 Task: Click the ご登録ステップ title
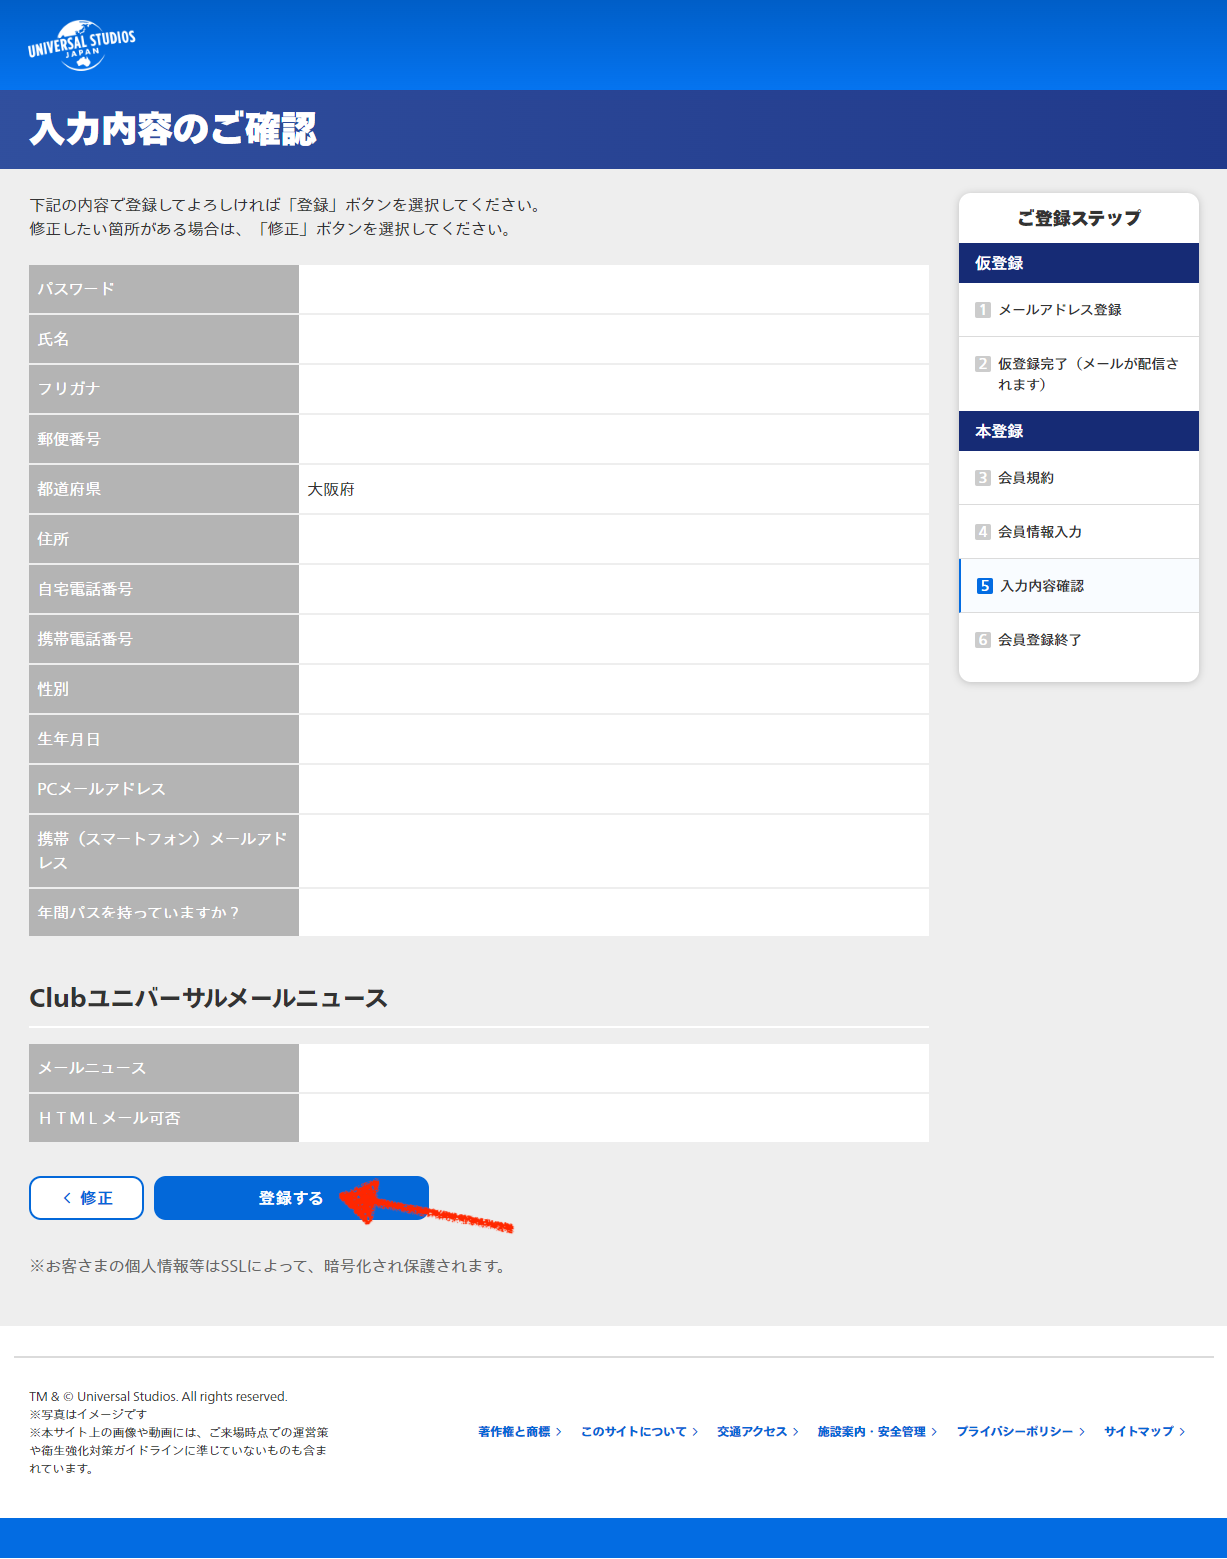pyautogui.click(x=1079, y=218)
